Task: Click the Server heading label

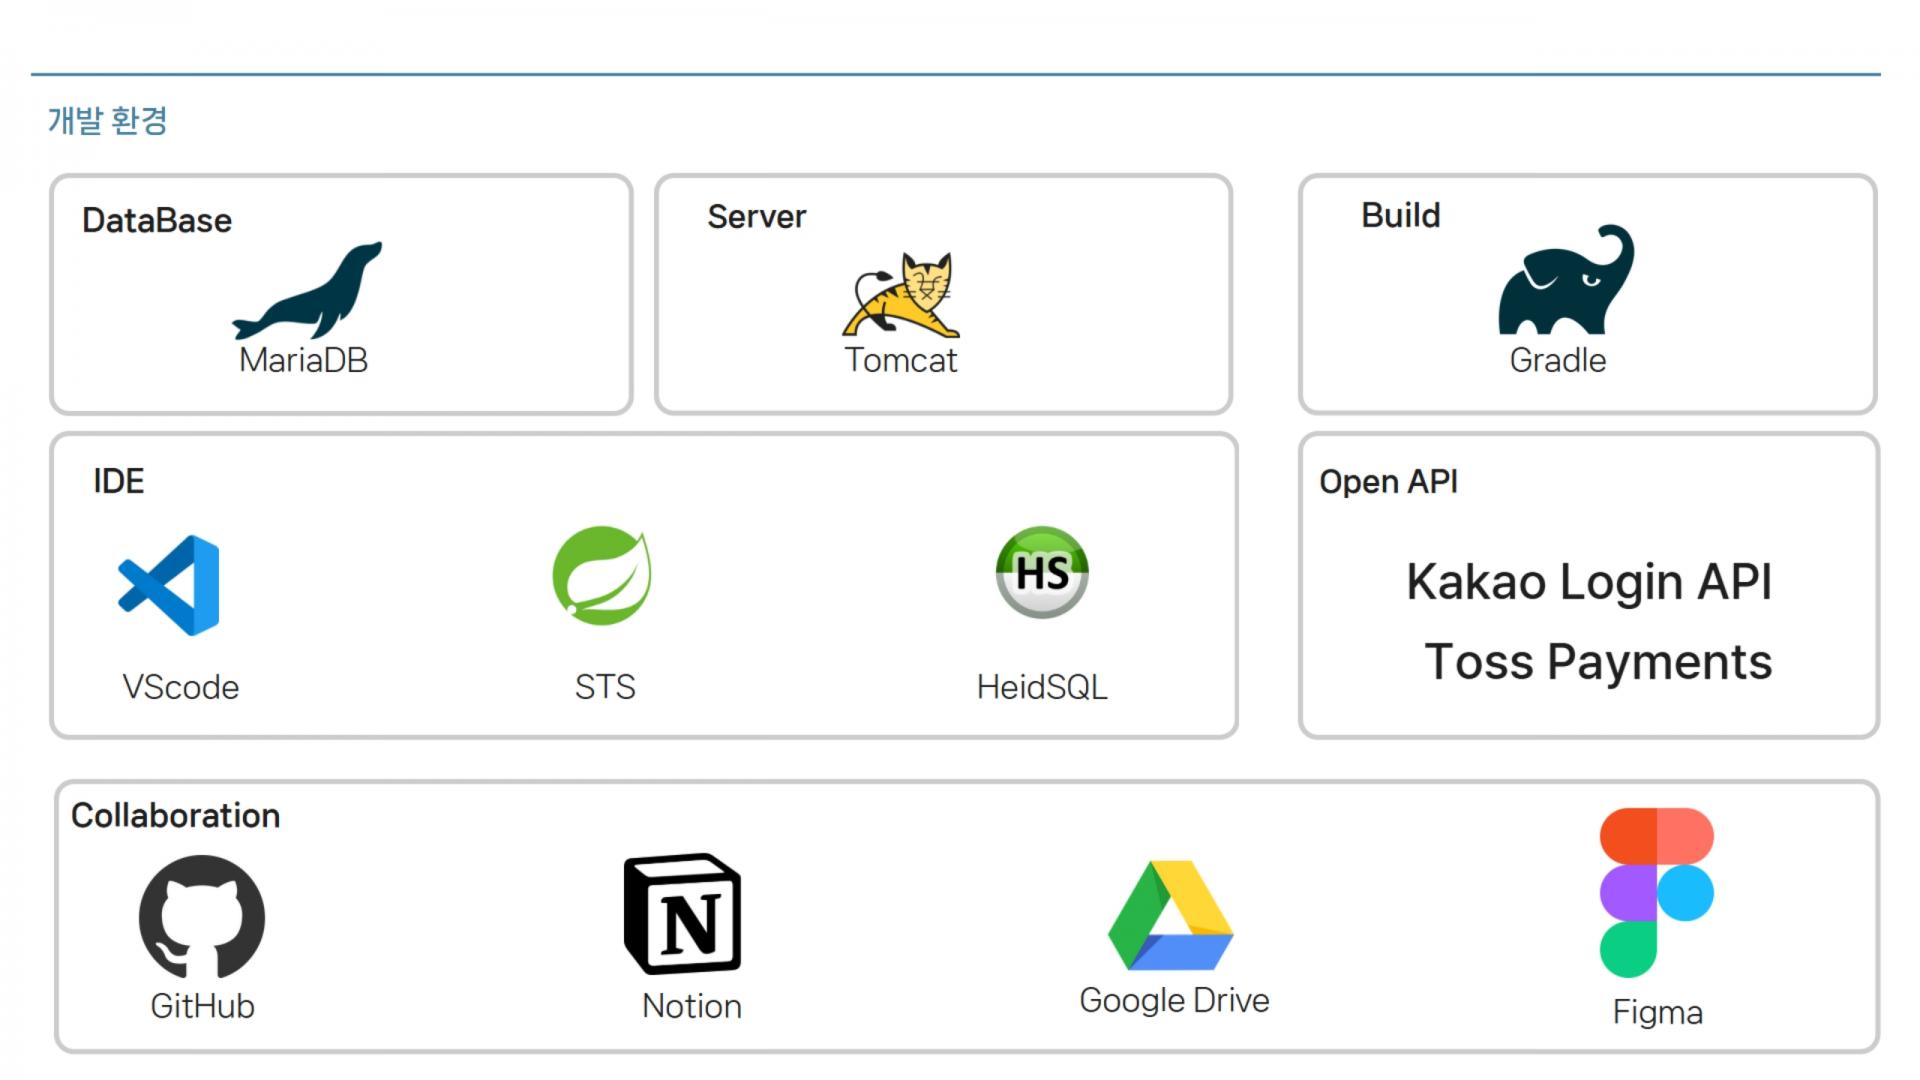Action: tap(756, 217)
